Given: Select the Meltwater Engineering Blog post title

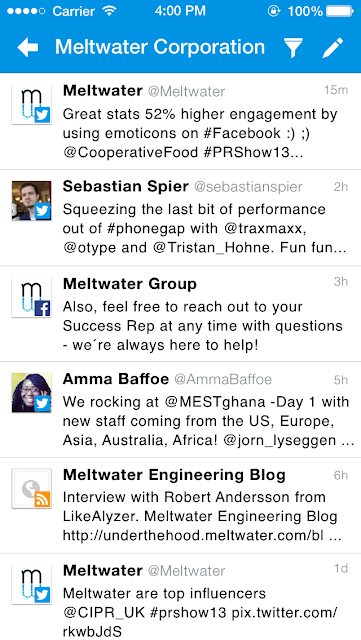Looking at the screenshot, I should coord(174,475).
